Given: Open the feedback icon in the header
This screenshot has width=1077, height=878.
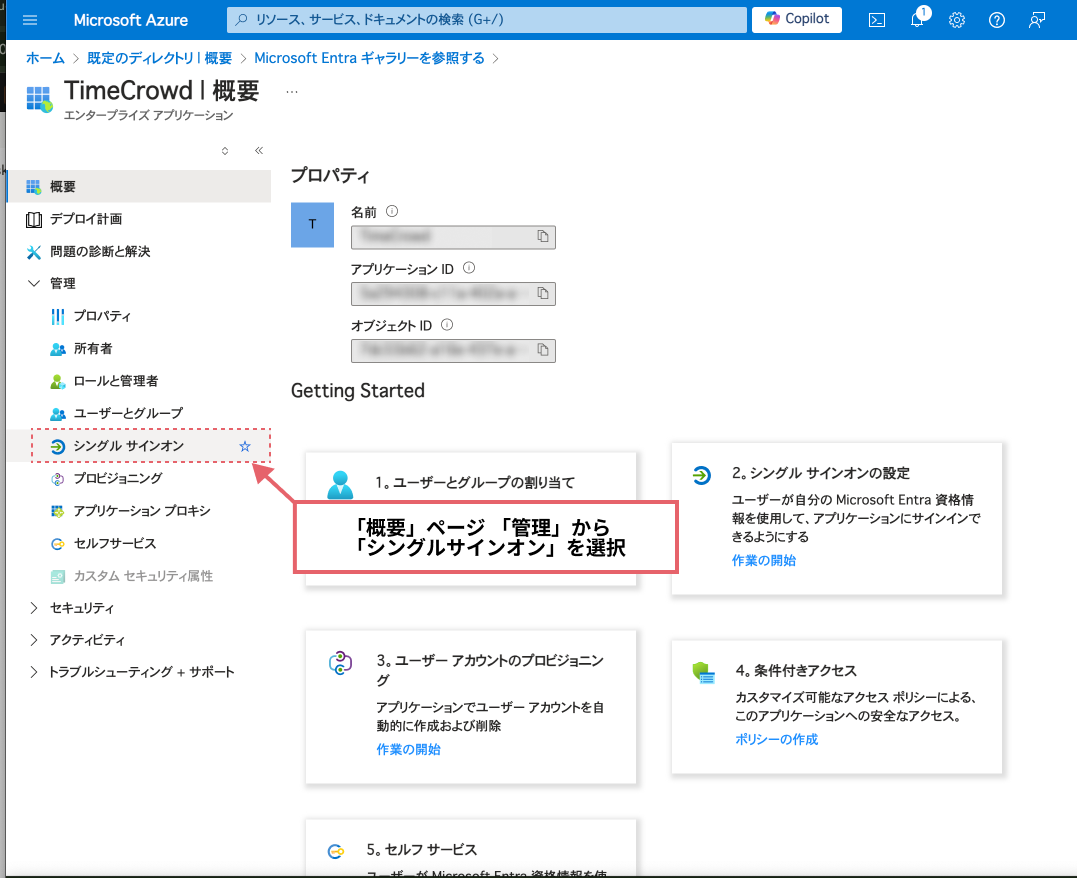Looking at the screenshot, I should coord(1037,20).
